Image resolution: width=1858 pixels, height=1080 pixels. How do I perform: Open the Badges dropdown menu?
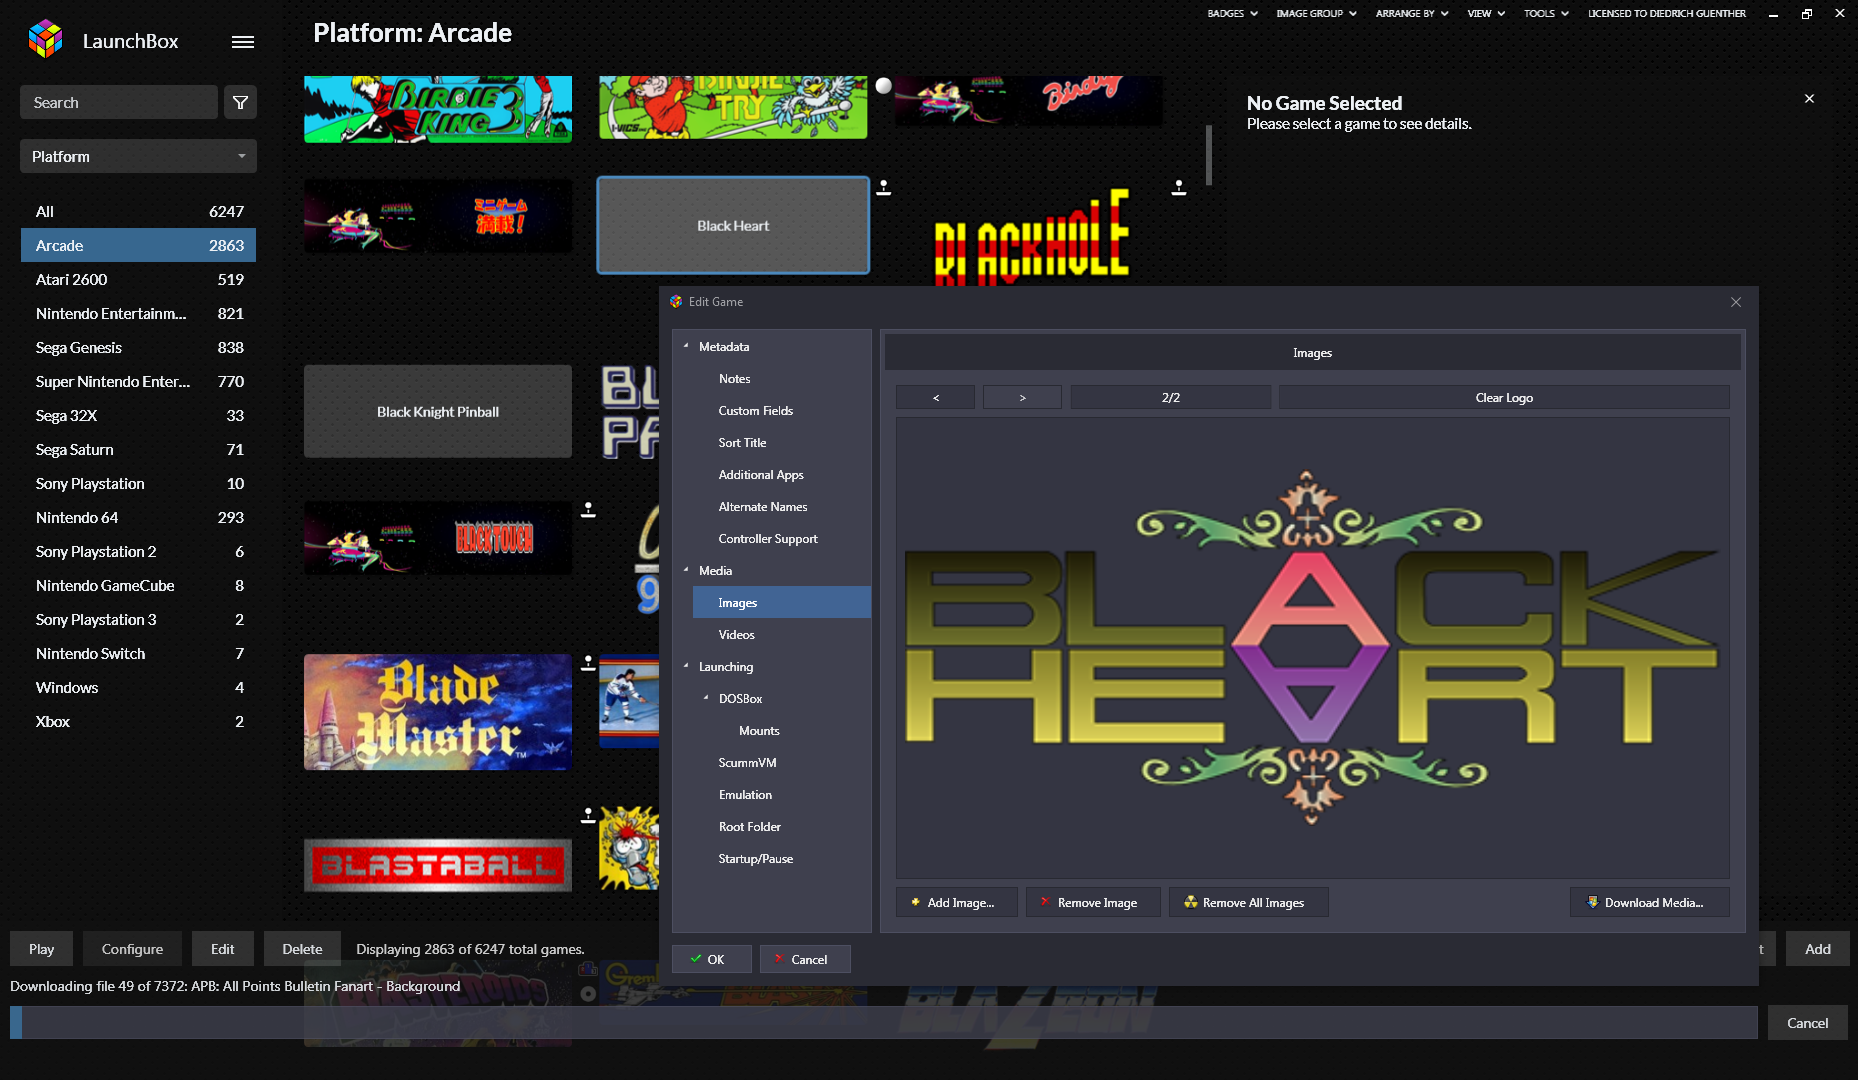click(1232, 13)
